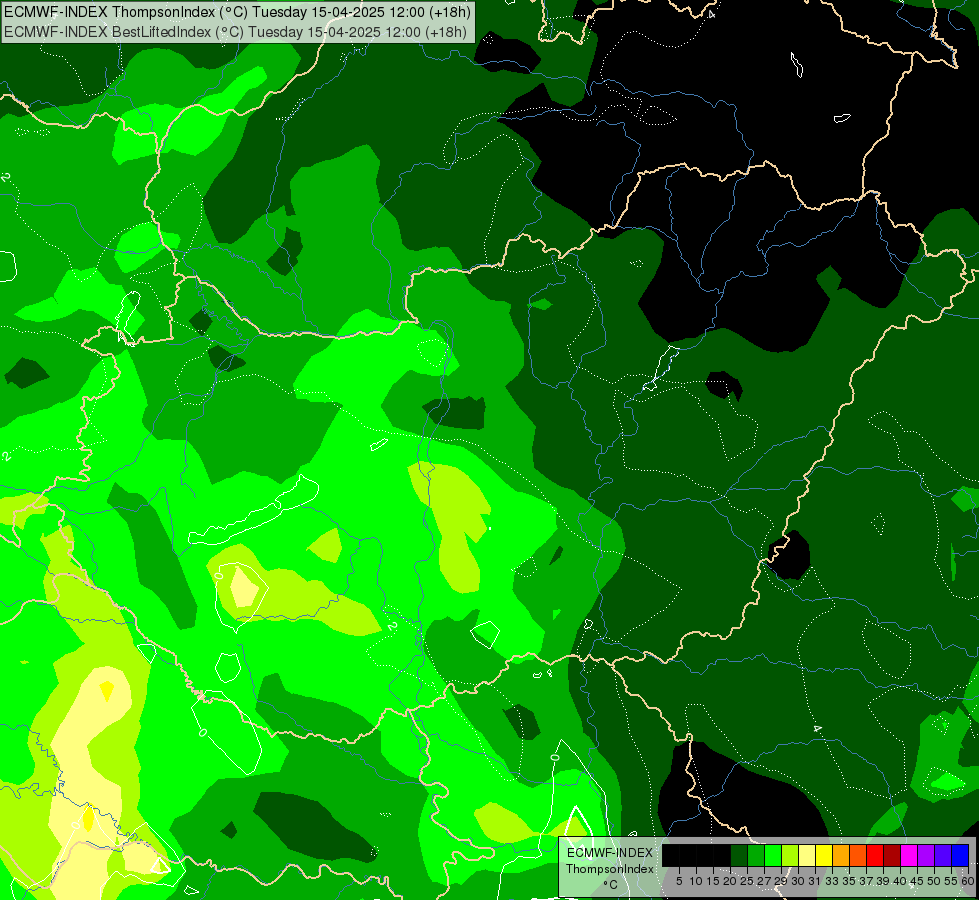Click the legend value '39'
Image resolution: width=979 pixels, height=900 pixels.
click(x=883, y=881)
